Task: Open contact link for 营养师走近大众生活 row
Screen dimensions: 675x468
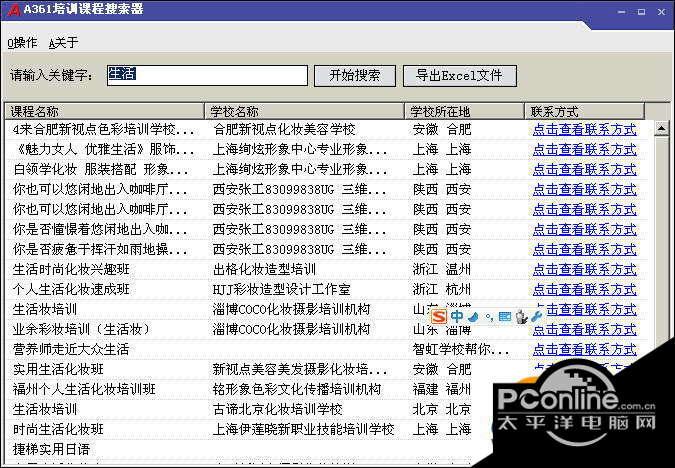Action: (585, 350)
